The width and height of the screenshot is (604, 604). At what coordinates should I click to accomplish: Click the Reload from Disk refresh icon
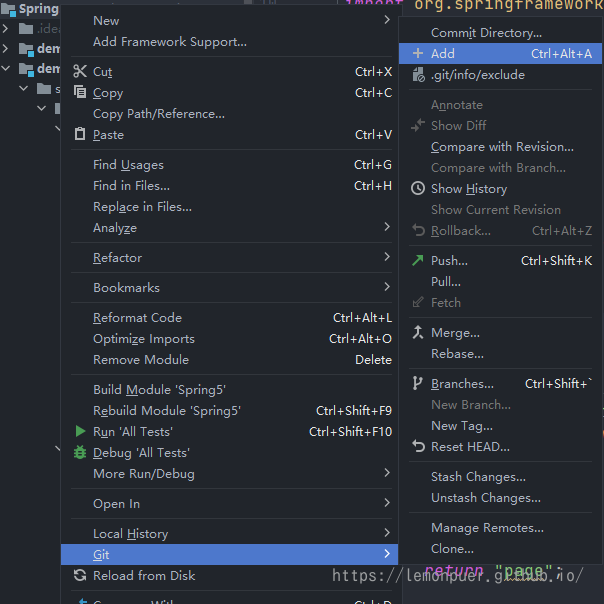point(80,575)
